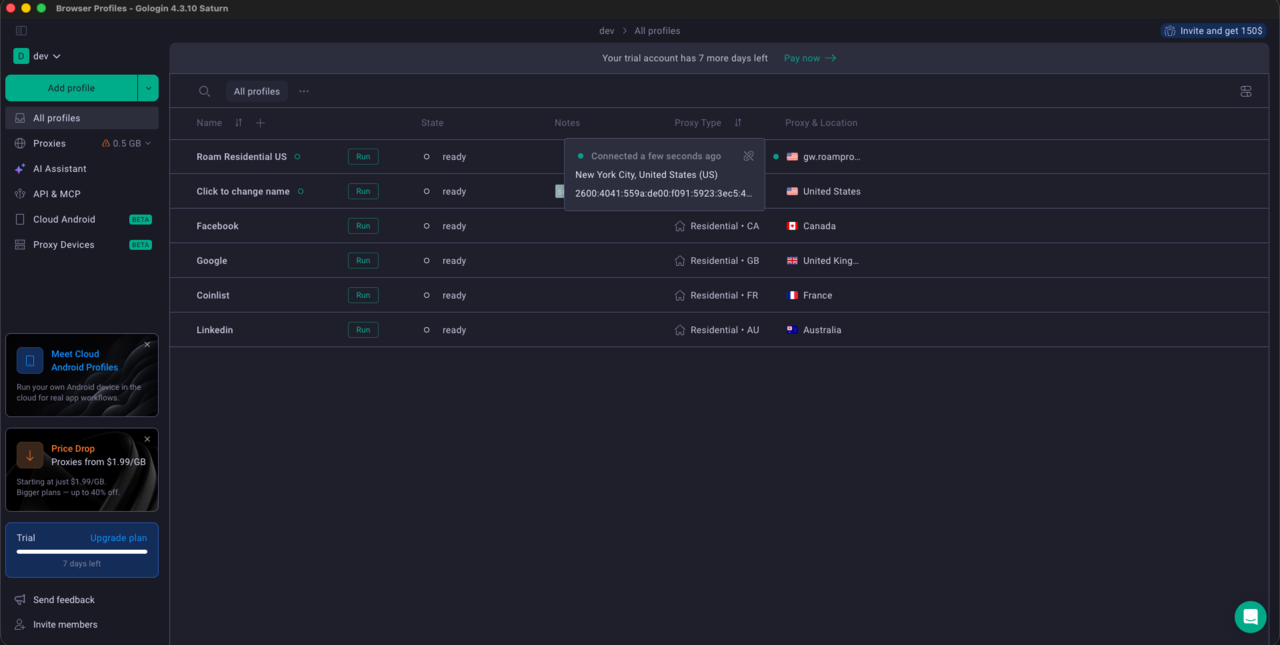
Task: Select the Google profile name
Action: 212,261
